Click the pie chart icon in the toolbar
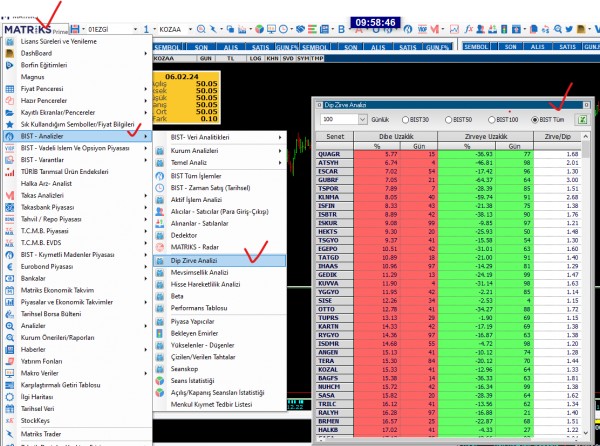 tap(259, 29)
